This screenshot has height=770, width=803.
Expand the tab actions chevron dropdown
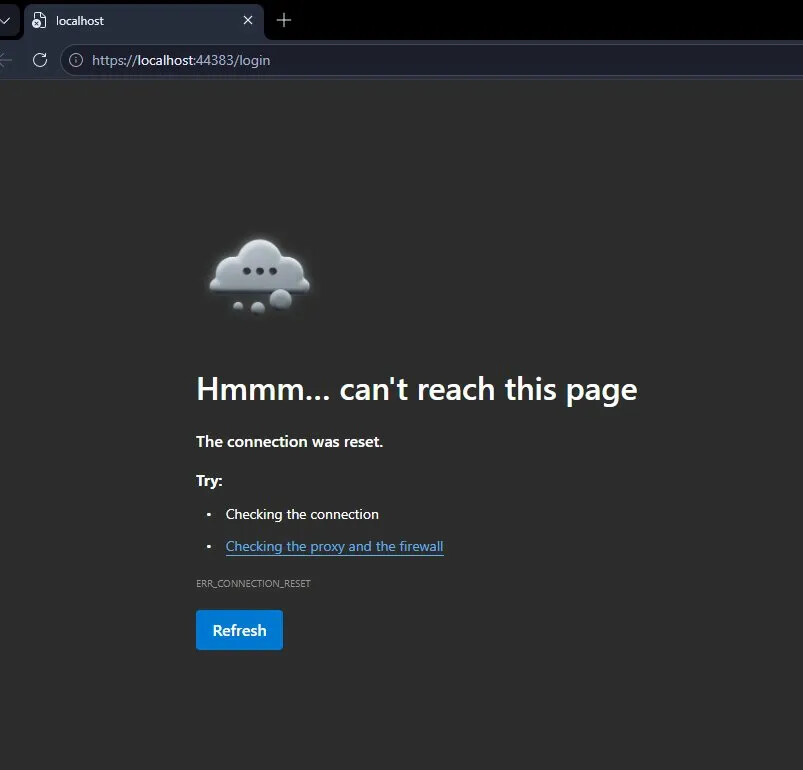pyautogui.click(x=5, y=20)
